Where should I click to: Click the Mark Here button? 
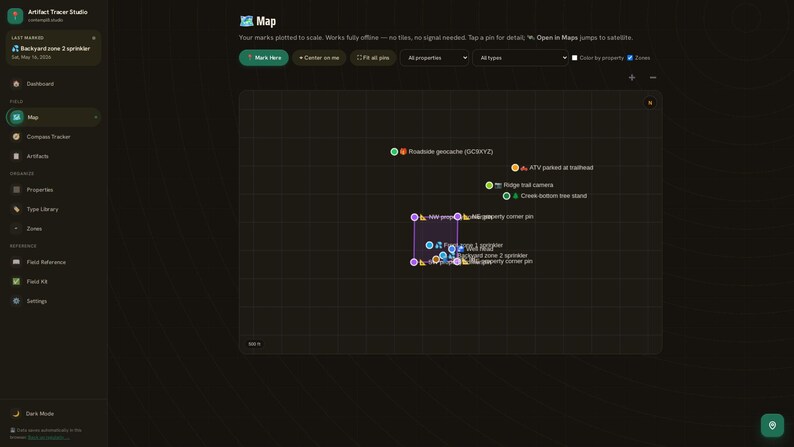pos(264,58)
